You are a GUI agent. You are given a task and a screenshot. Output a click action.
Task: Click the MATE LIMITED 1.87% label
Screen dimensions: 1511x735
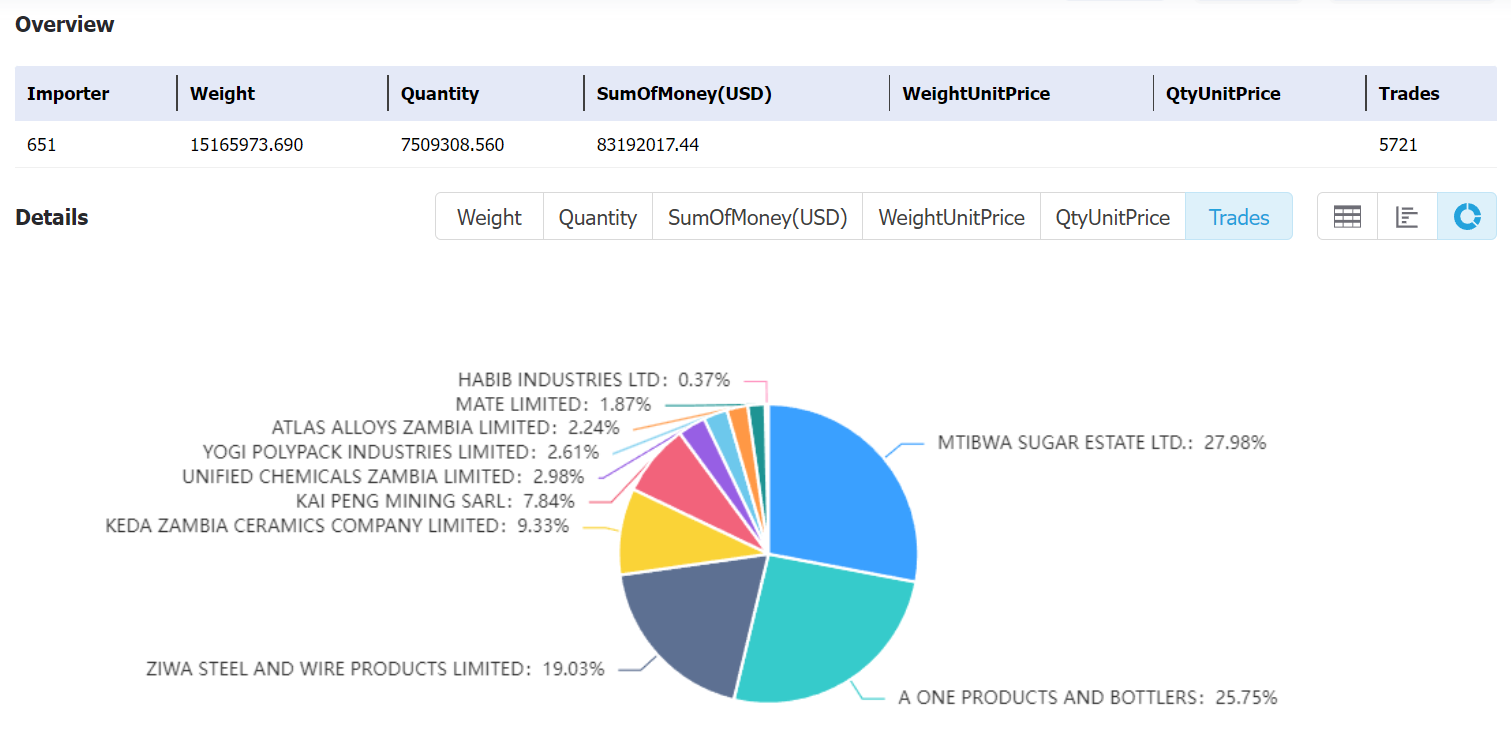553,404
